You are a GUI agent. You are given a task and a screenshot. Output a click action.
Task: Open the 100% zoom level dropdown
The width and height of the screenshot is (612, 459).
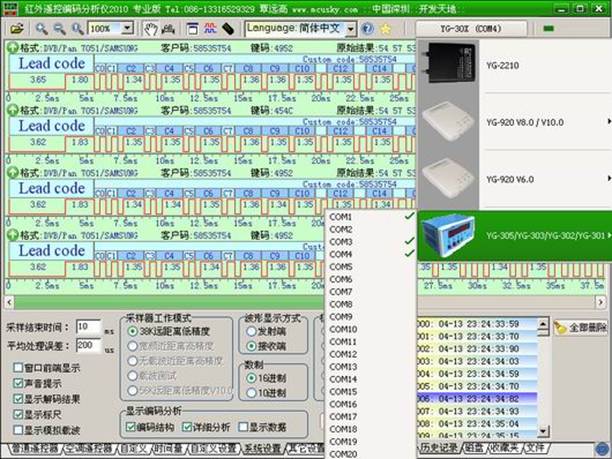click(129, 29)
